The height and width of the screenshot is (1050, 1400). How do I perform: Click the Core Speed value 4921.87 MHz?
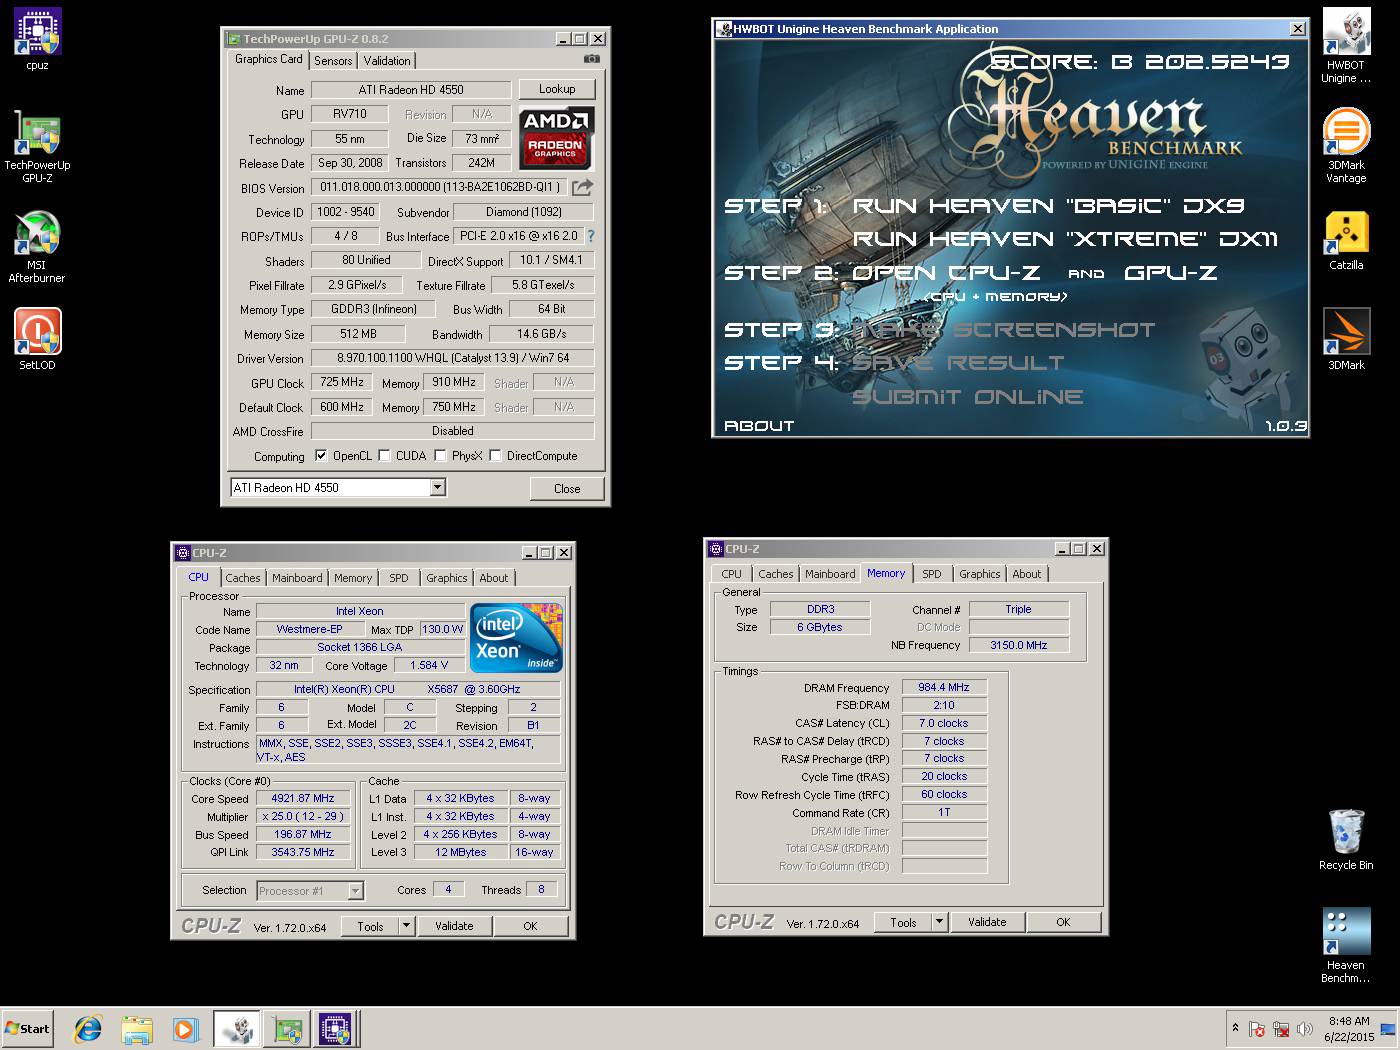[x=303, y=798]
